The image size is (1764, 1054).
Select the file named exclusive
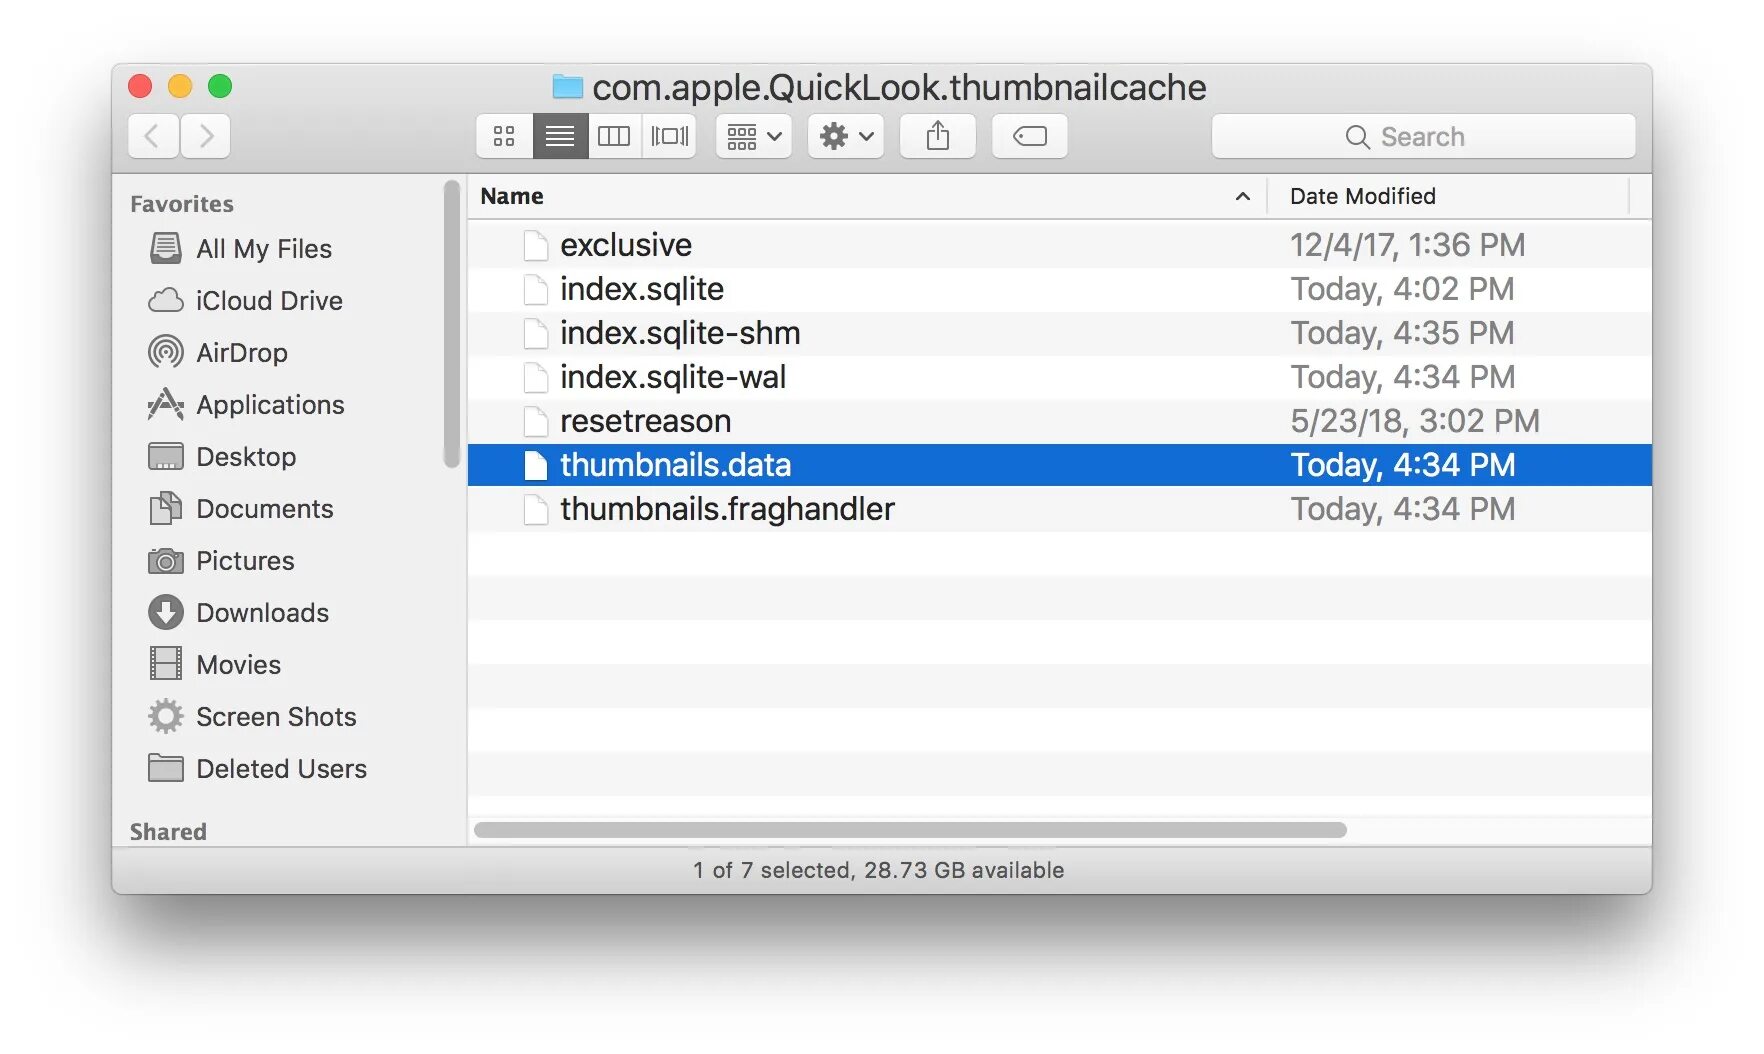point(1060,245)
